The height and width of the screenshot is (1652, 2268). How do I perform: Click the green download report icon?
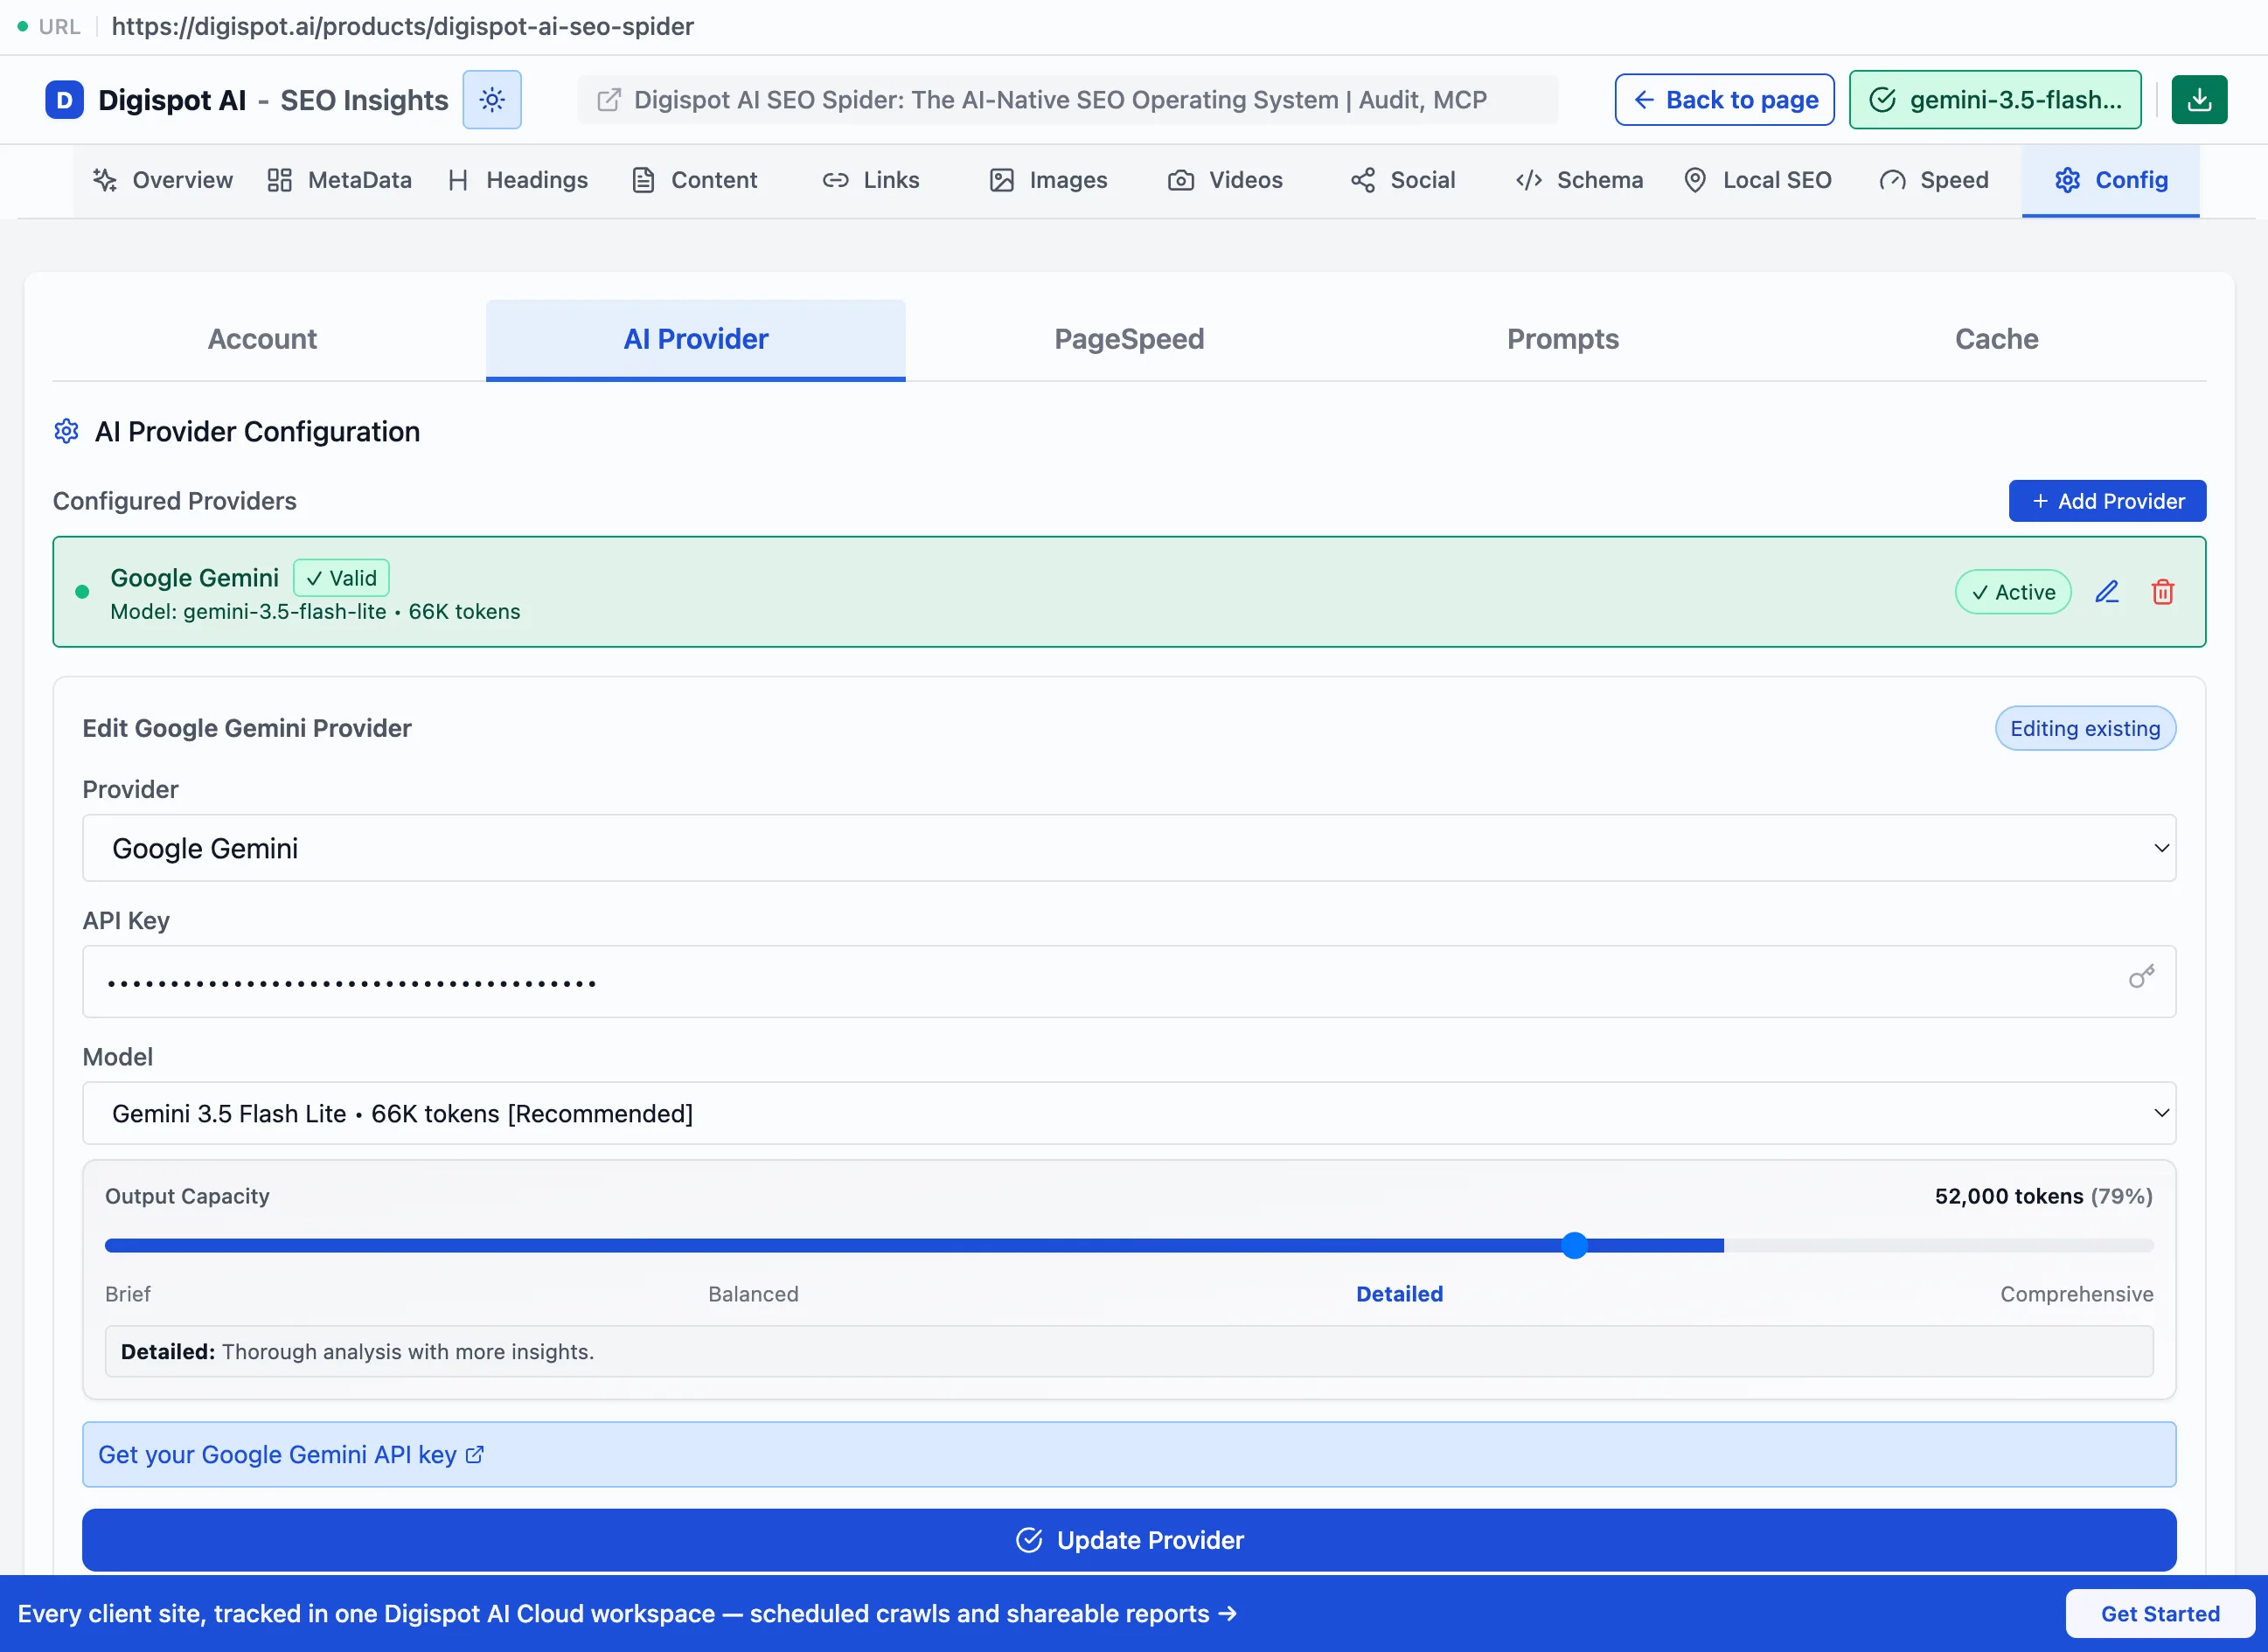click(2199, 100)
